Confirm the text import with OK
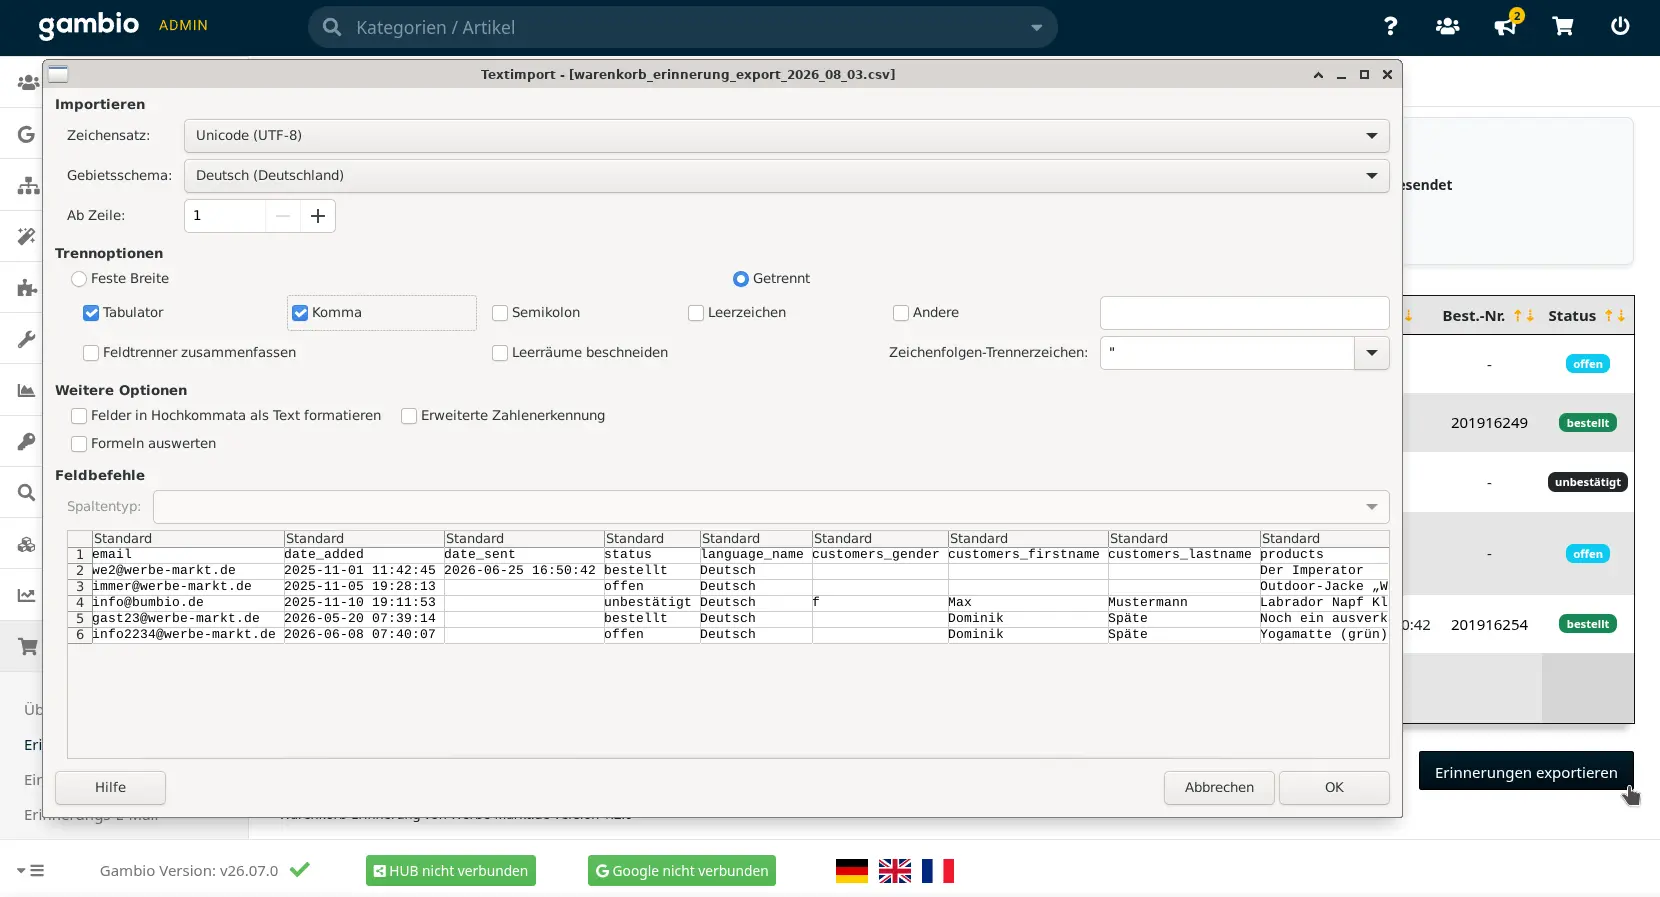Screen dimensions: 1660x897 pos(1334,788)
